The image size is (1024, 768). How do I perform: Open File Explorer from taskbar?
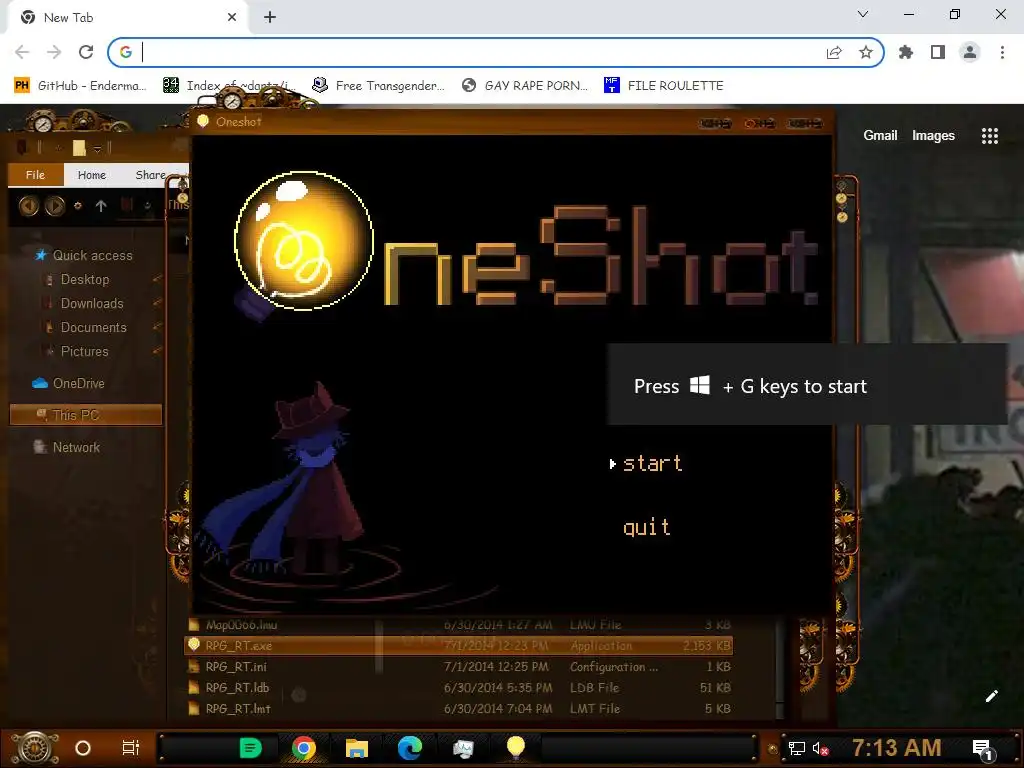coord(357,748)
